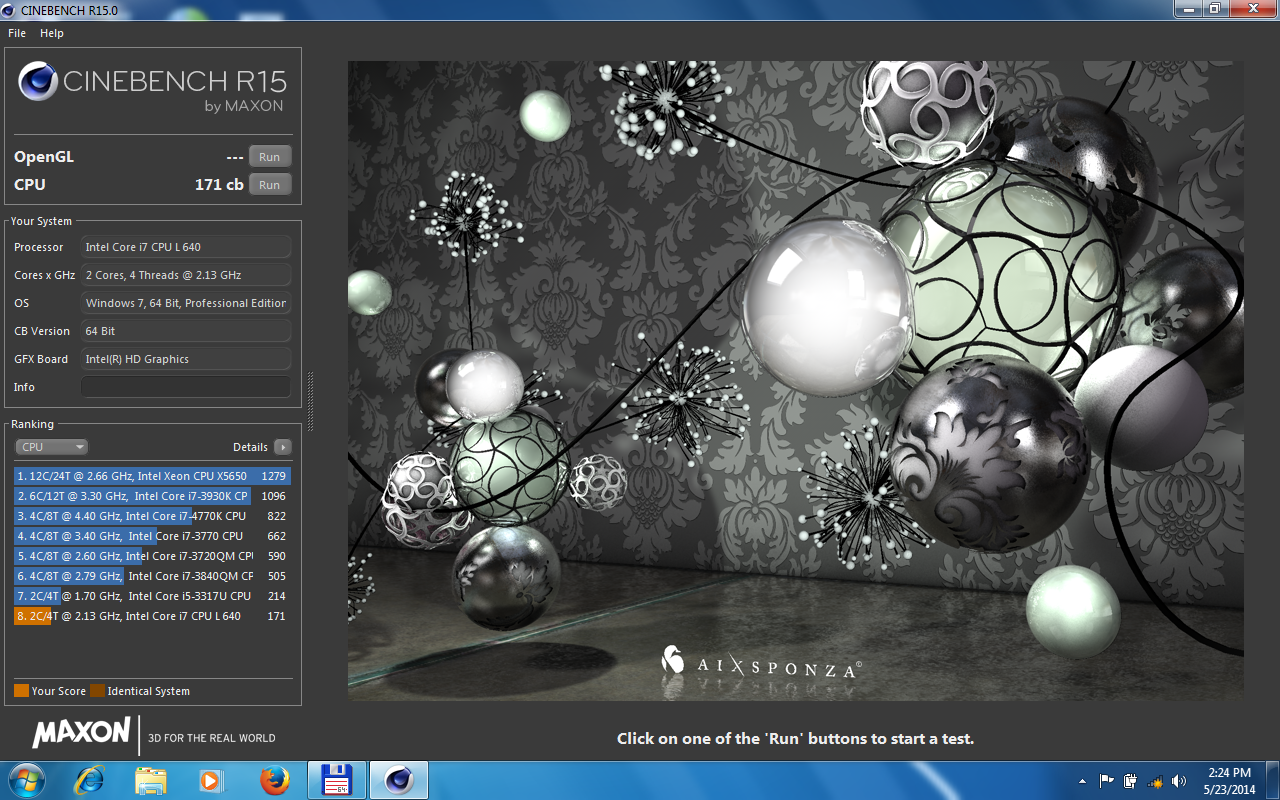Open the taskbar clock and date
1280x800 pixels.
click(1229, 781)
